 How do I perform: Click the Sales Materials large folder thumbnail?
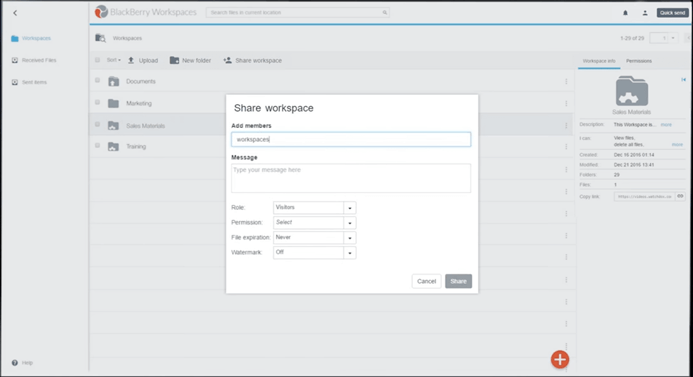click(632, 91)
